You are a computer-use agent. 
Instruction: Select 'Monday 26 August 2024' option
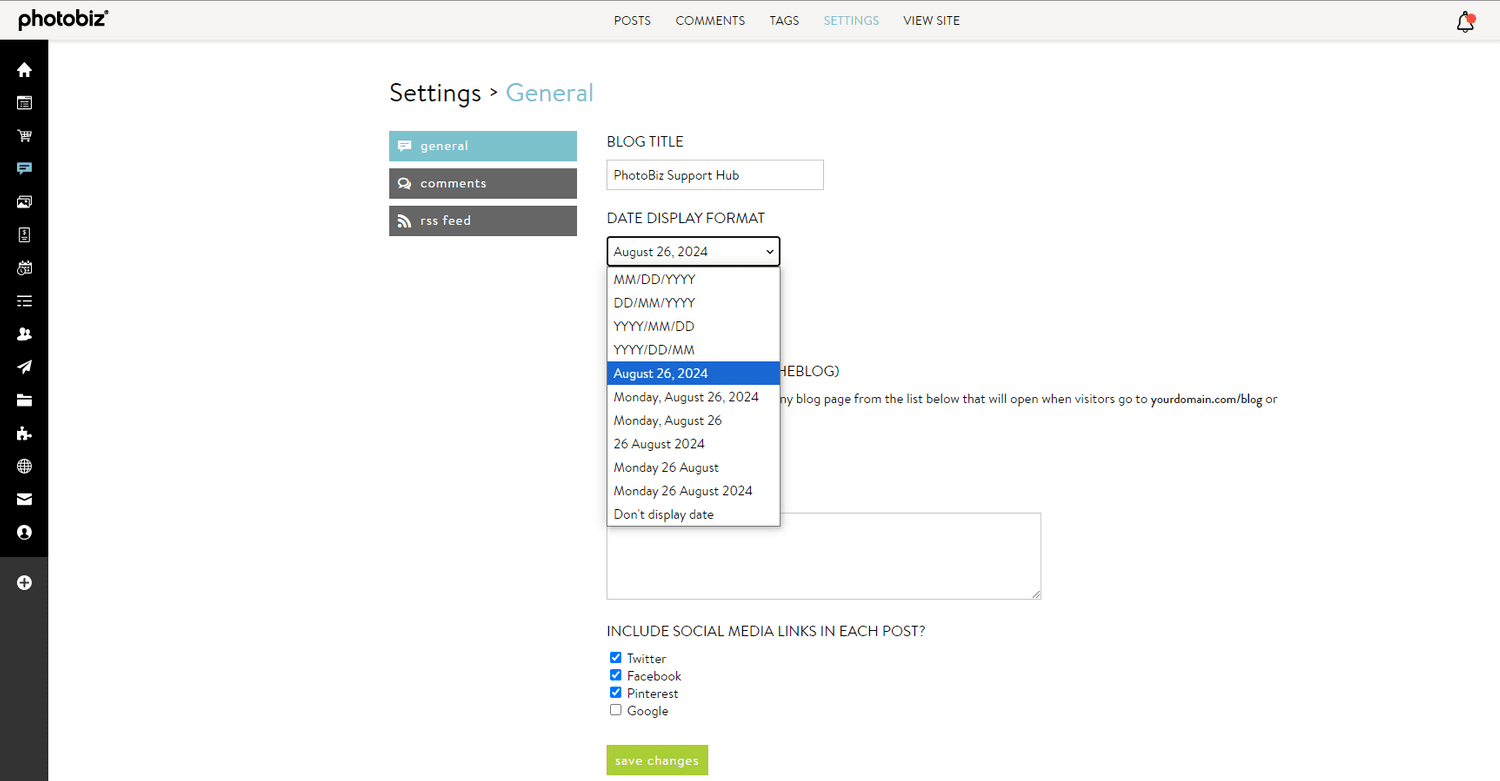[693, 491]
